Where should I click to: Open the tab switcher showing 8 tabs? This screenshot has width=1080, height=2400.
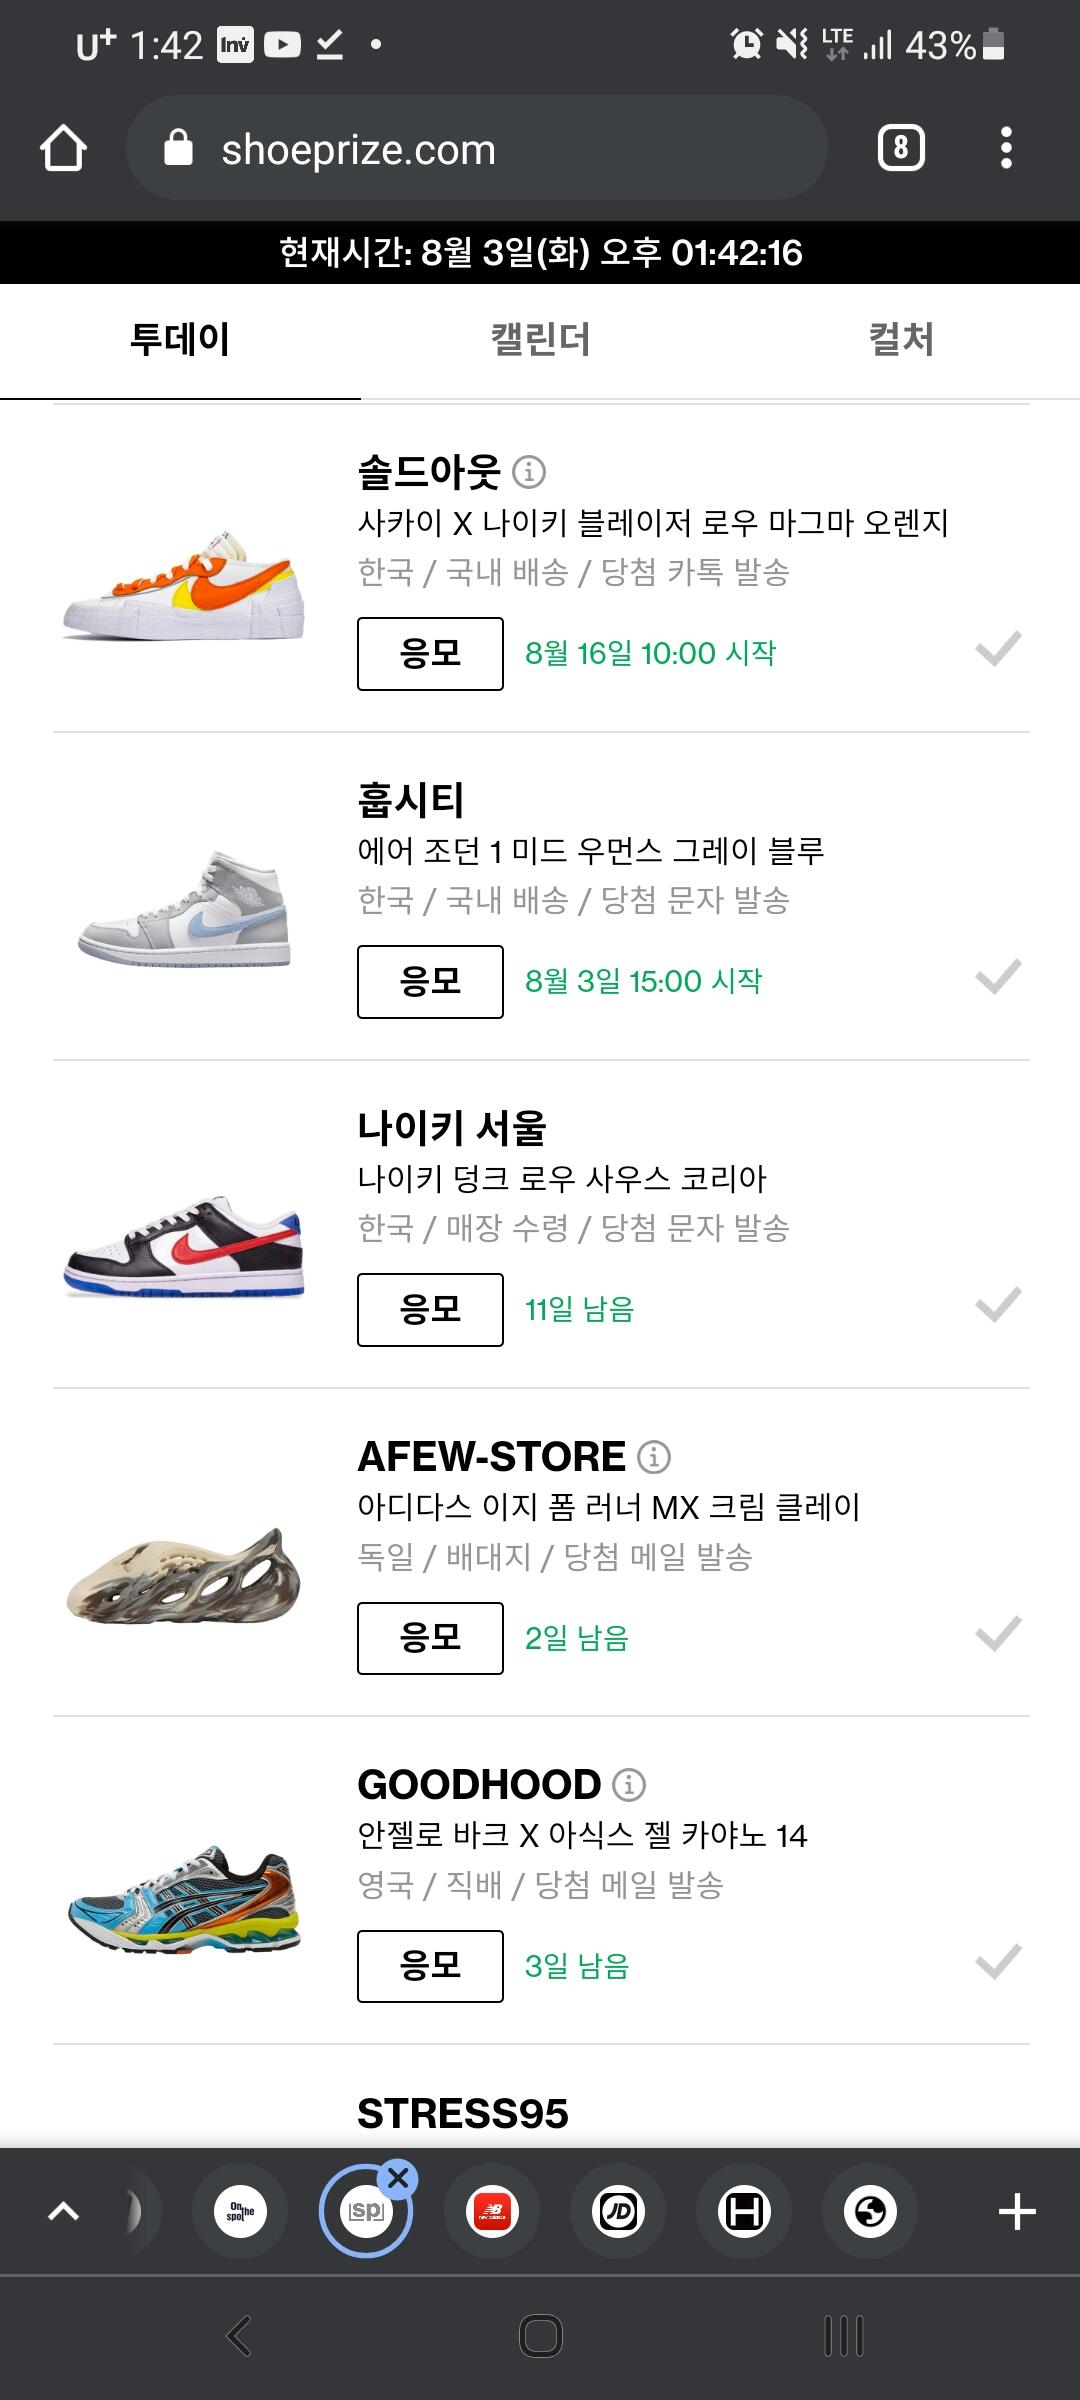point(900,149)
